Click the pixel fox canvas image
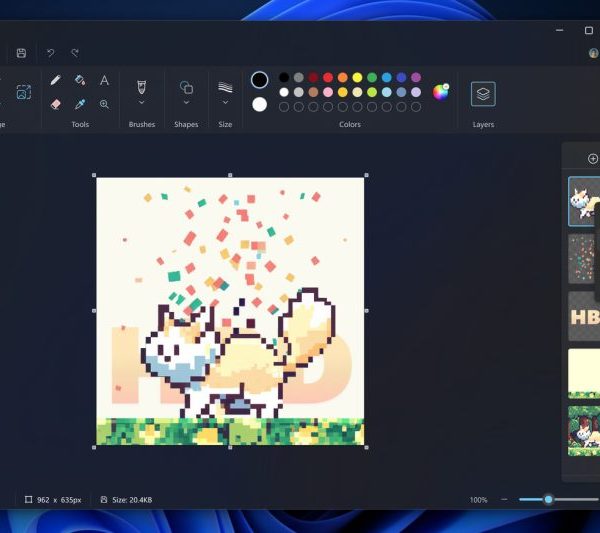Viewport: 600px width, 533px height. (230, 311)
